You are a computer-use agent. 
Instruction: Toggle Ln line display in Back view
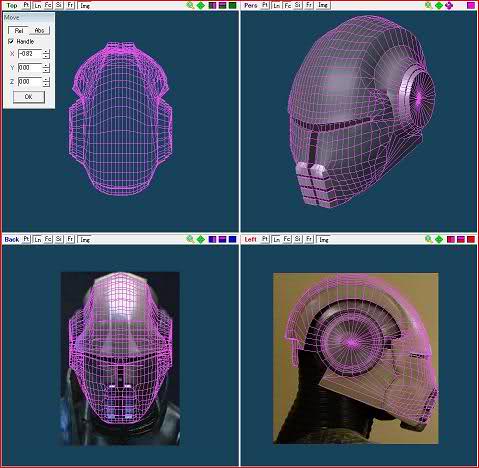tap(38, 239)
